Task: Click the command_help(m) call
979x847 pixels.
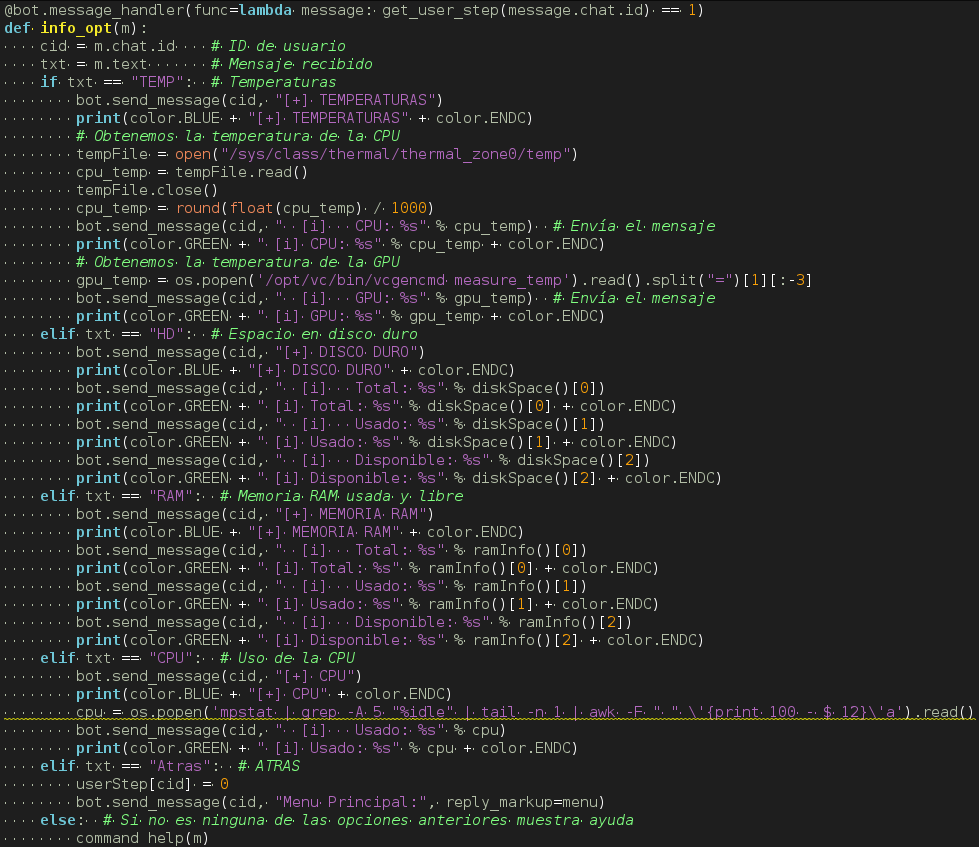Action: (x=142, y=838)
